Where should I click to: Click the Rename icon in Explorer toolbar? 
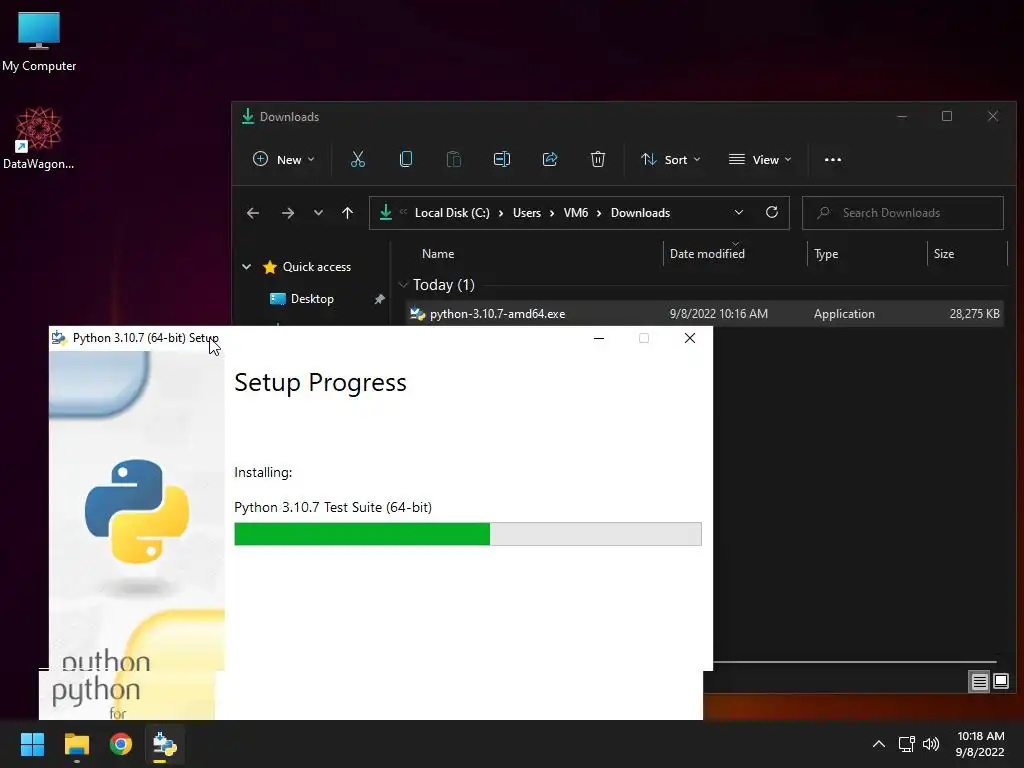coord(502,159)
